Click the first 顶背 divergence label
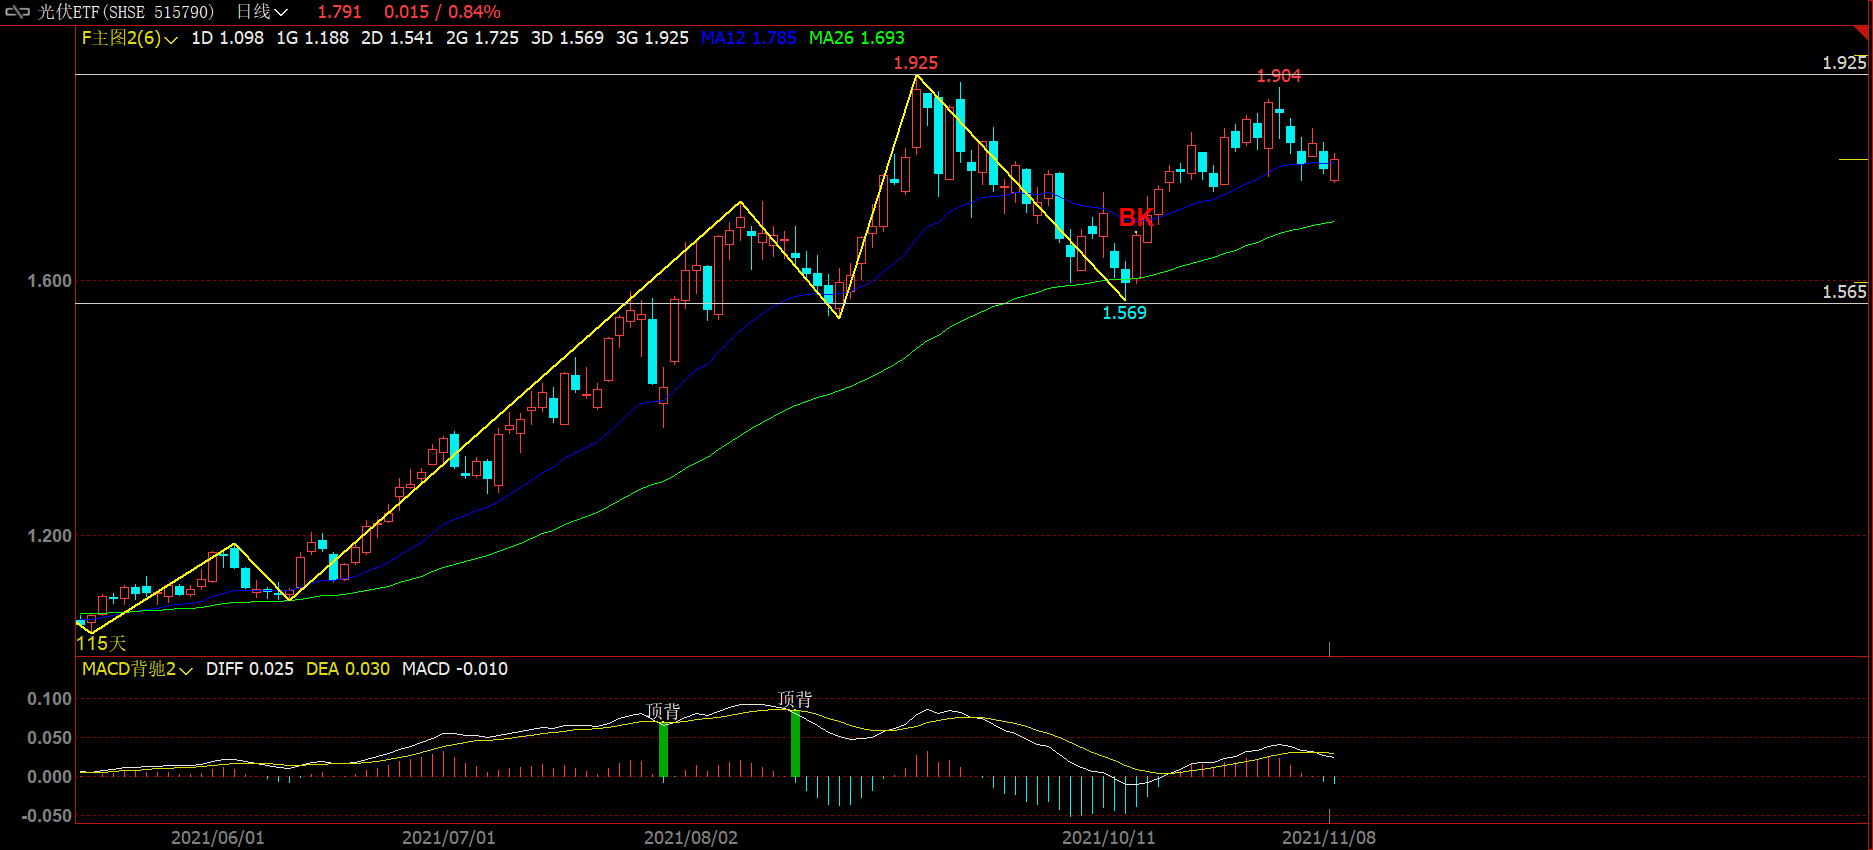This screenshot has height=850, width=1873. click(663, 711)
